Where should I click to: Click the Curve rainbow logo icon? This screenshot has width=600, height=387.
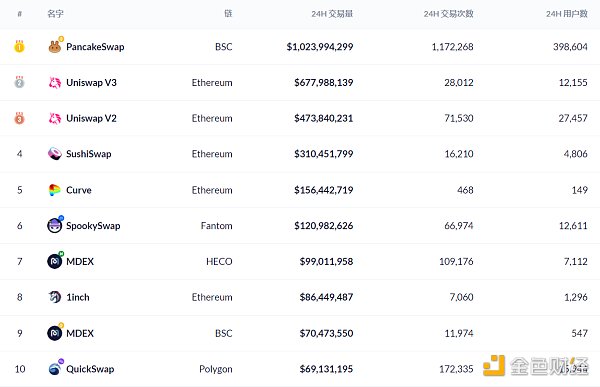pos(54,190)
